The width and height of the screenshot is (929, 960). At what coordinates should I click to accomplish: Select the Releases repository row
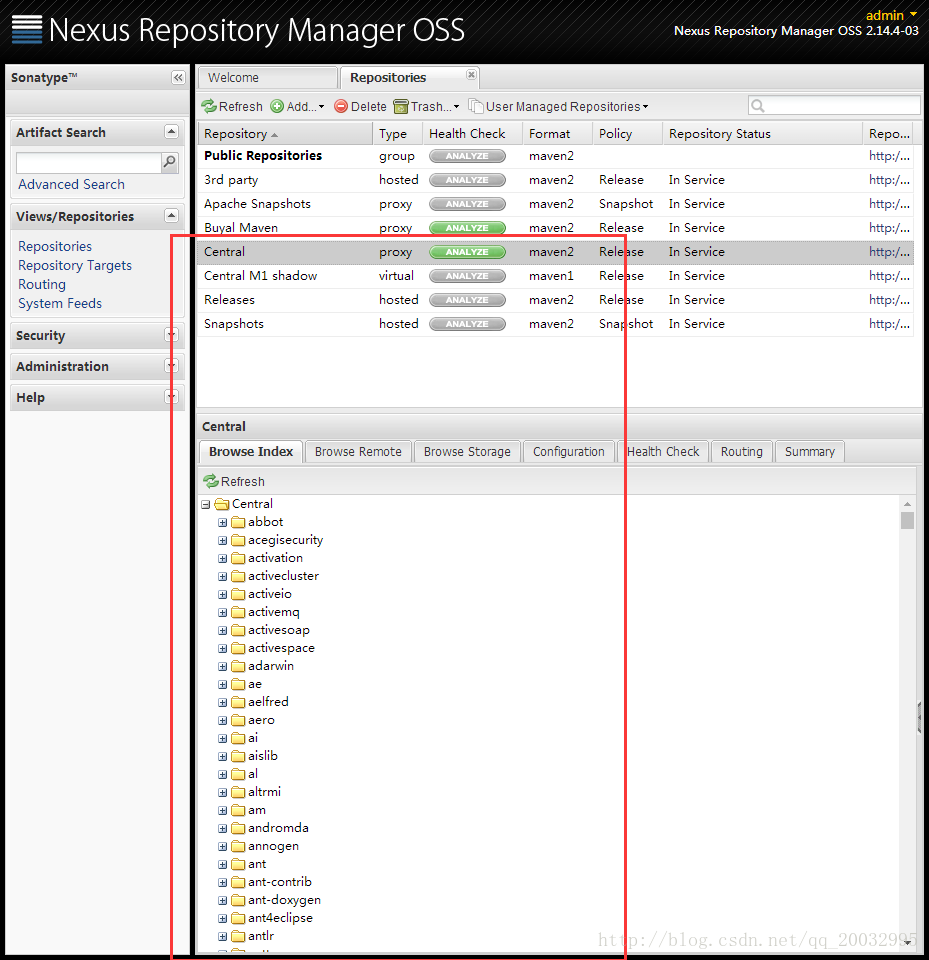[x=555, y=300]
